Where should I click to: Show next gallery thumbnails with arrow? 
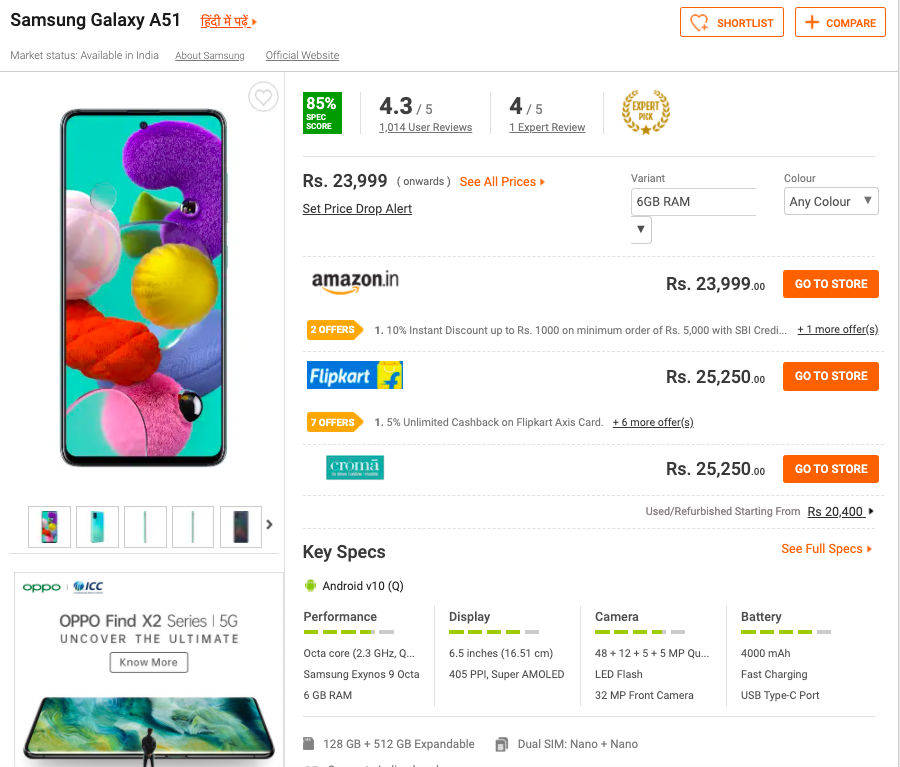tap(269, 524)
